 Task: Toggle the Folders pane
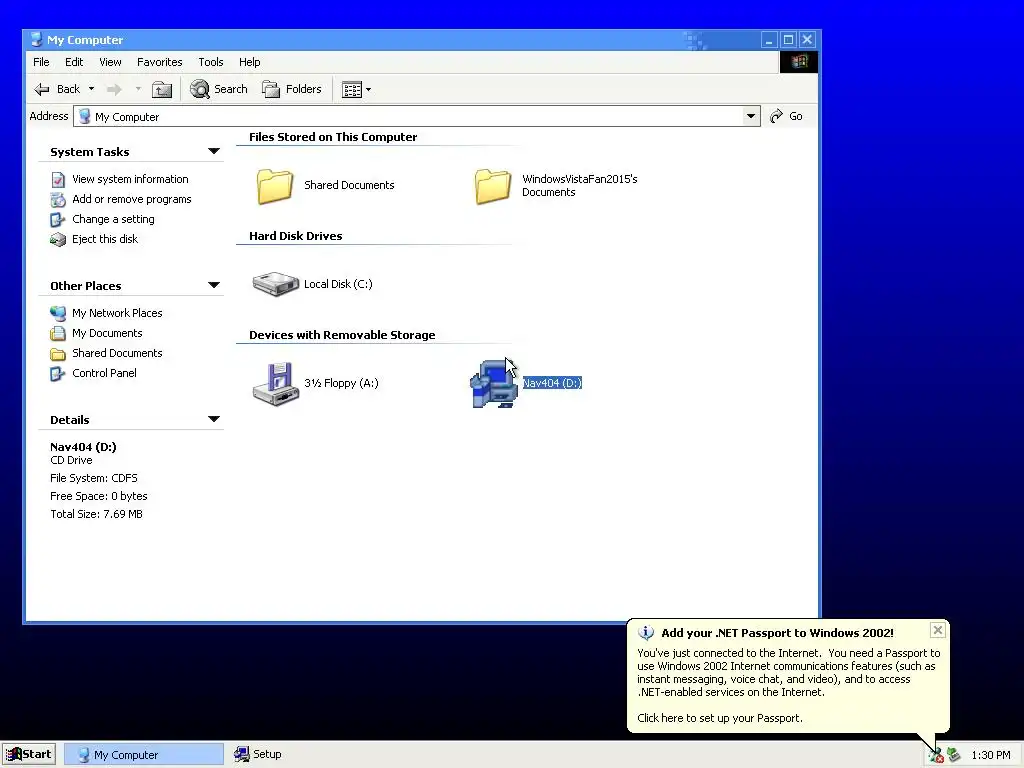click(x=292, y=89)
